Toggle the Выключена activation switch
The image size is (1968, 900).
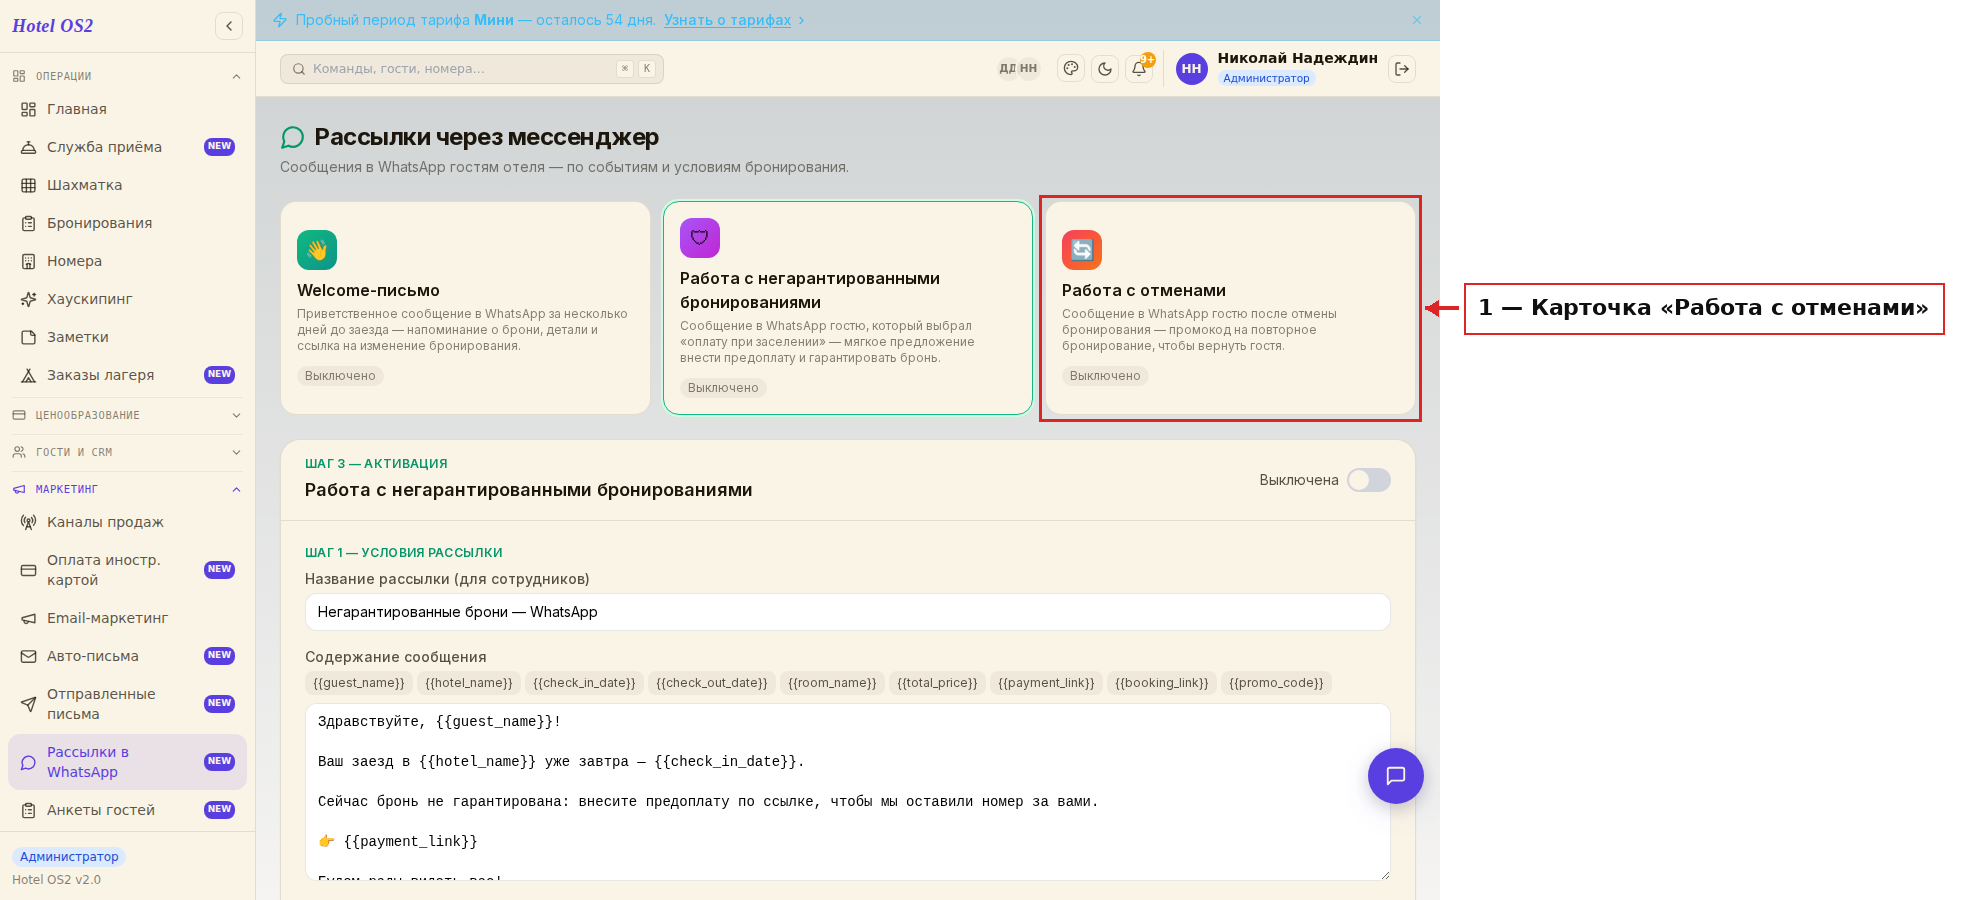(x=1368, y=480)
